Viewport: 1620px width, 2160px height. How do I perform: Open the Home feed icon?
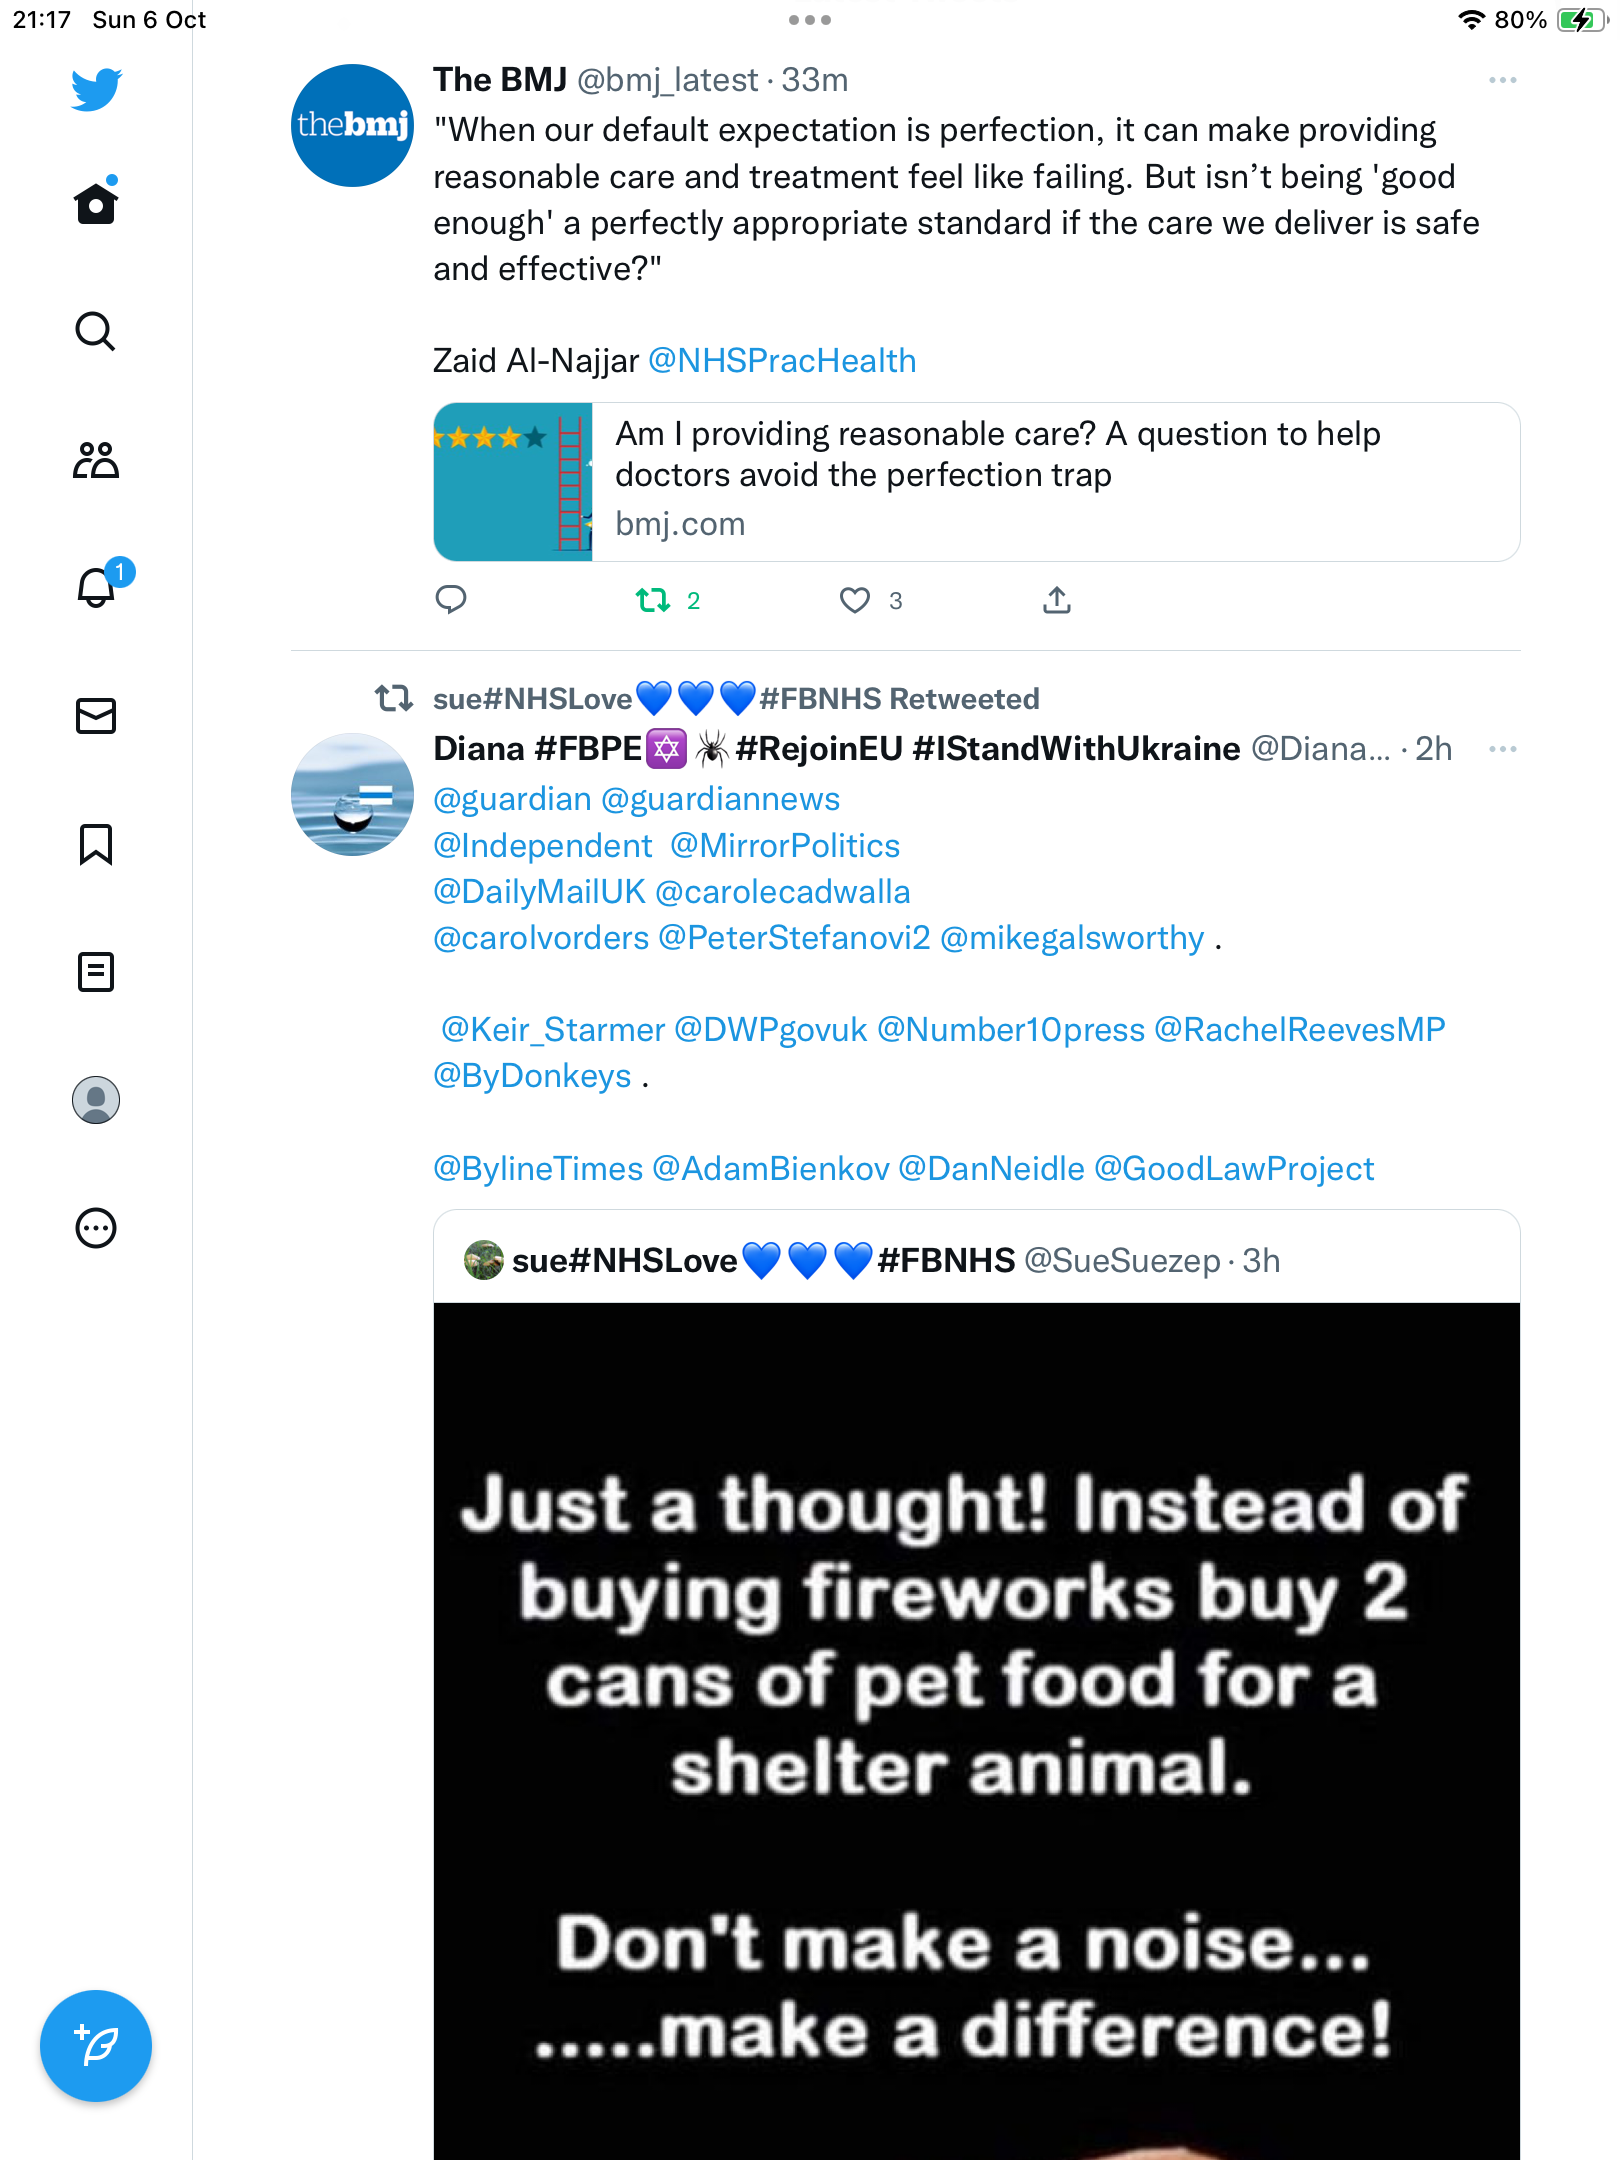[x=96, y=203]
